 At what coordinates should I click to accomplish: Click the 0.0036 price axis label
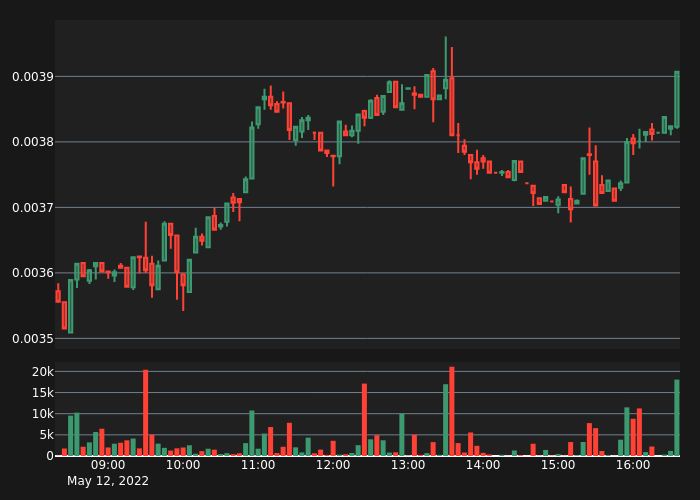tap(33, 273)
